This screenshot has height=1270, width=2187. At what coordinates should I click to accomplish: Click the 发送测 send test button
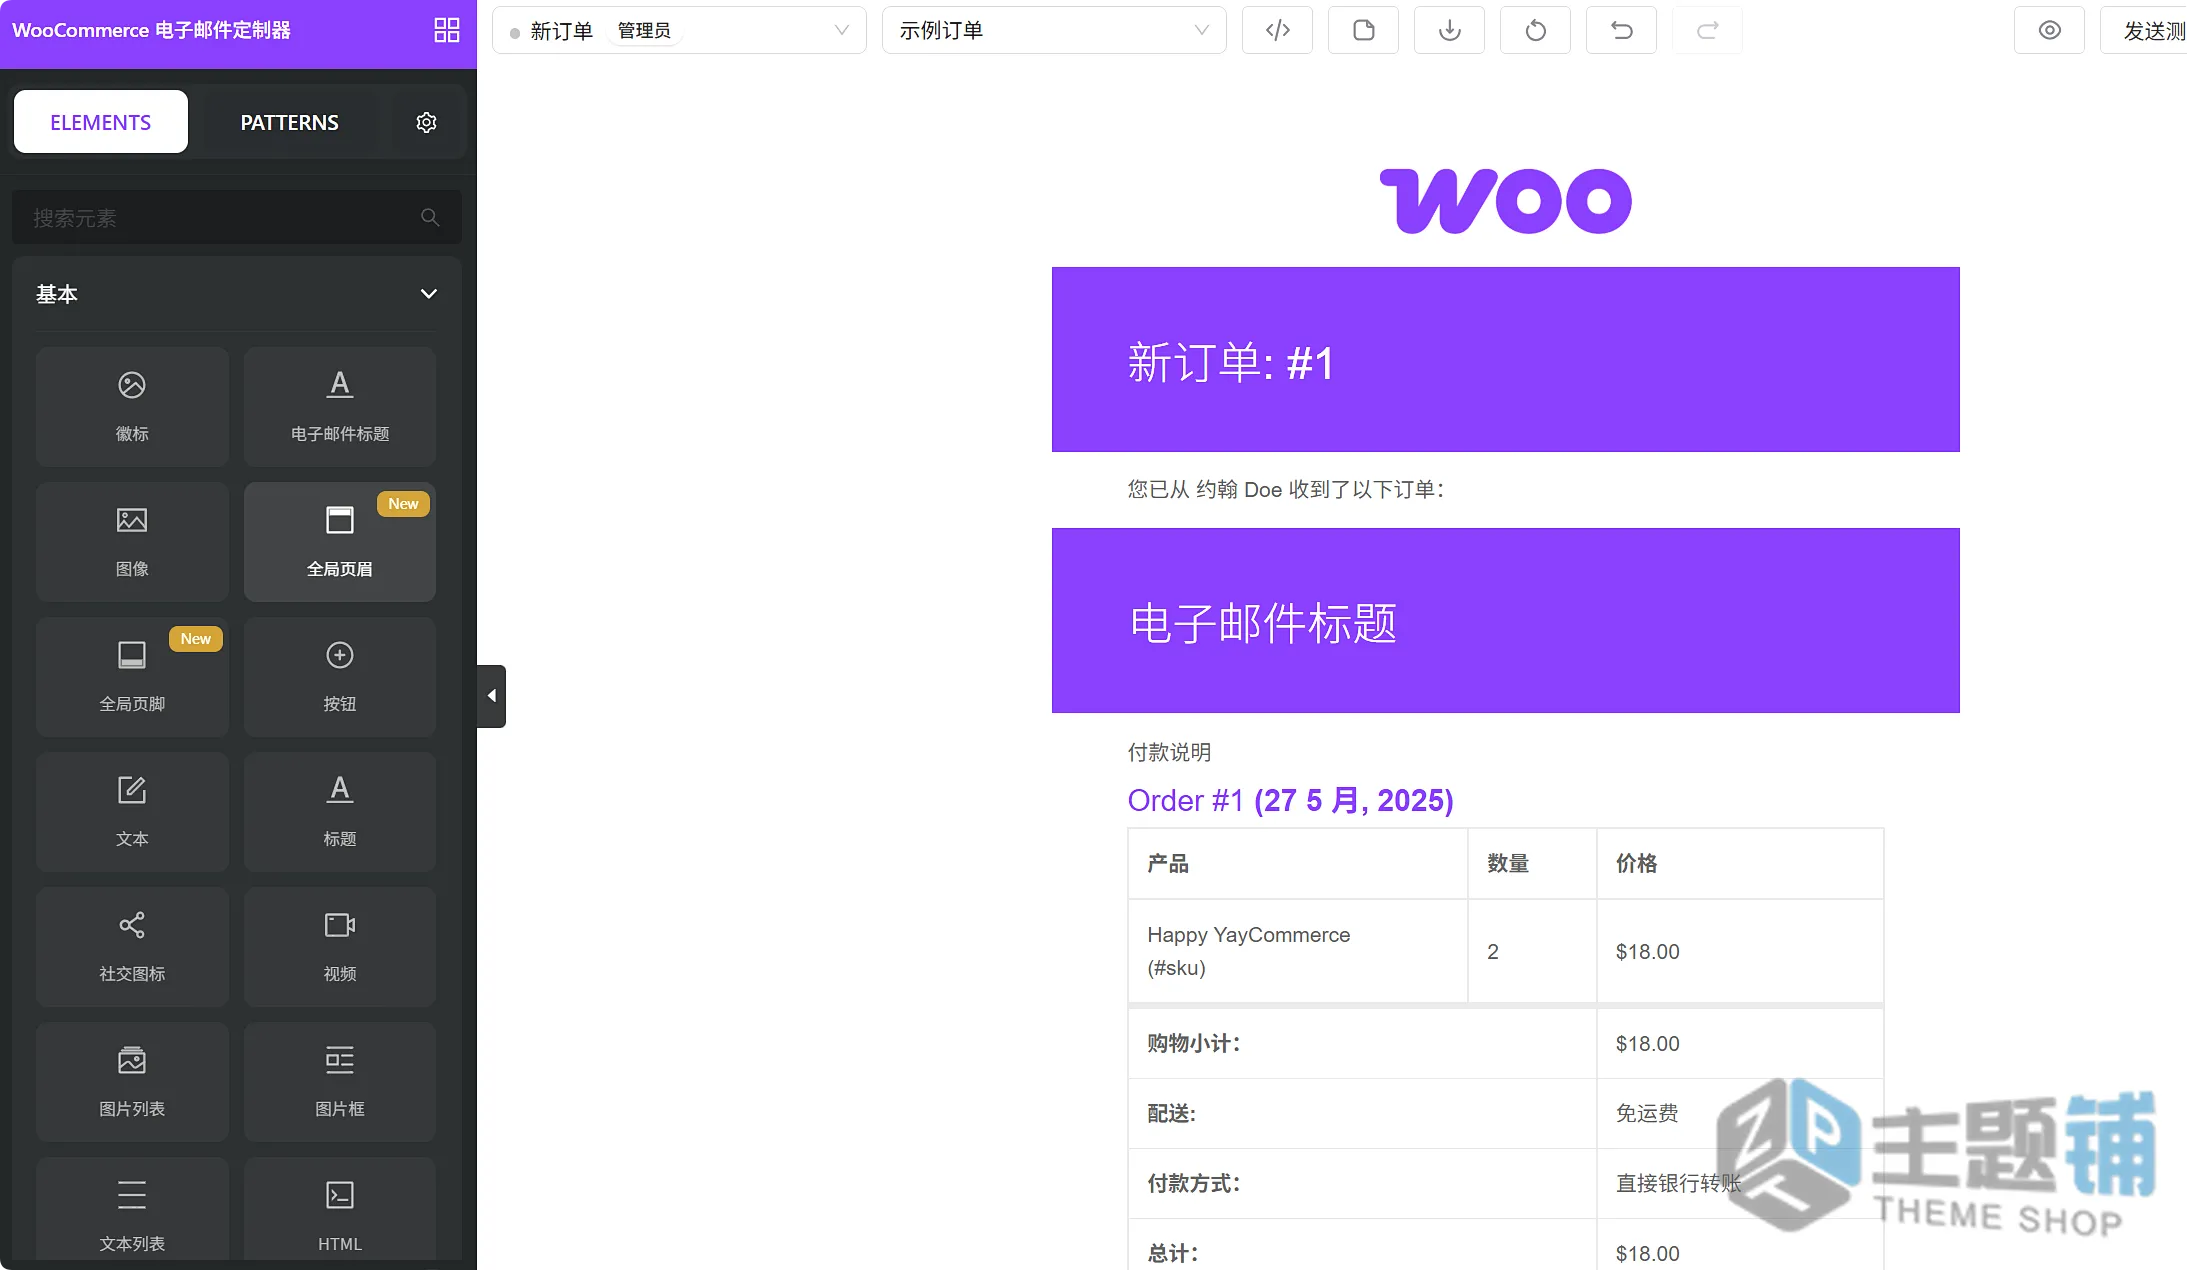(x=2144, y=30)
